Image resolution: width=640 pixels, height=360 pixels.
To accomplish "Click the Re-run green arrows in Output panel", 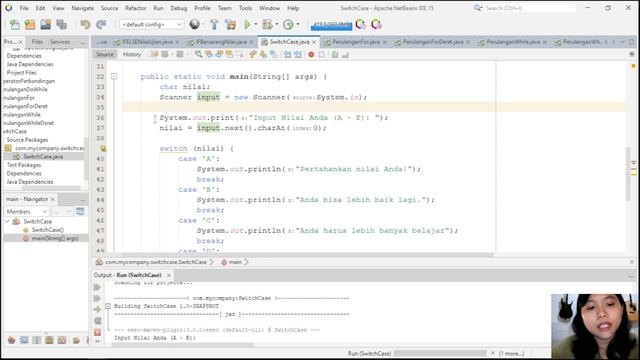I will (x=97, y=287).
